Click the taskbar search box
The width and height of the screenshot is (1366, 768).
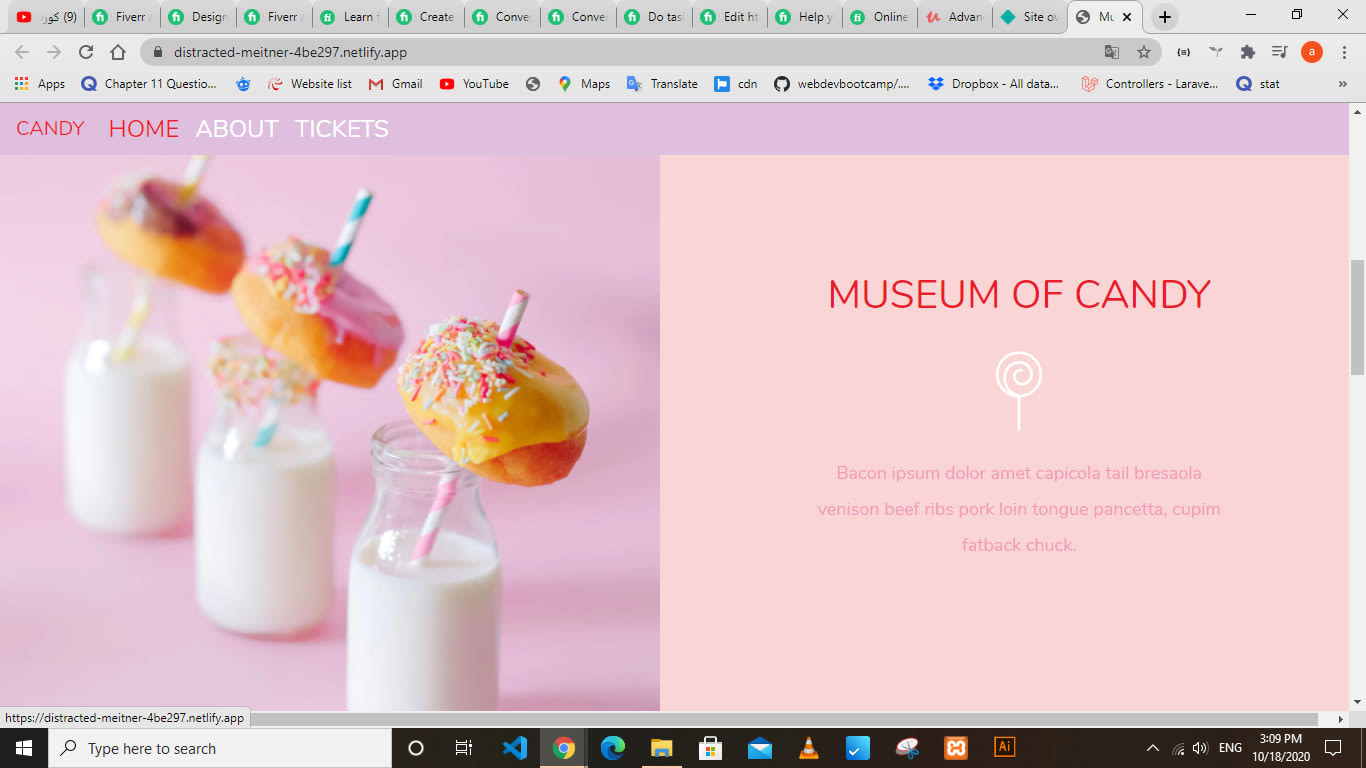click(220, 748)
